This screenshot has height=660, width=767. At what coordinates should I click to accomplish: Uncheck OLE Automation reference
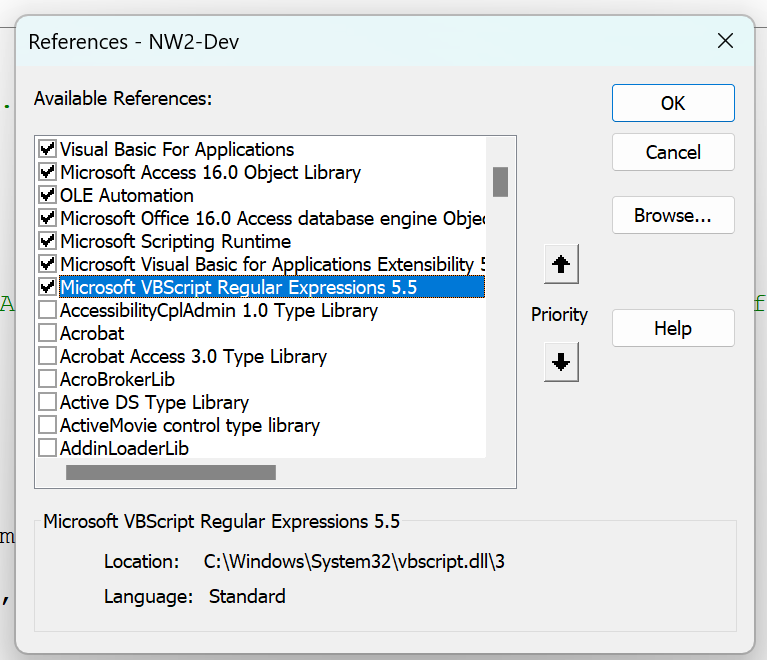pyautogui.click(x=47, y=195)
